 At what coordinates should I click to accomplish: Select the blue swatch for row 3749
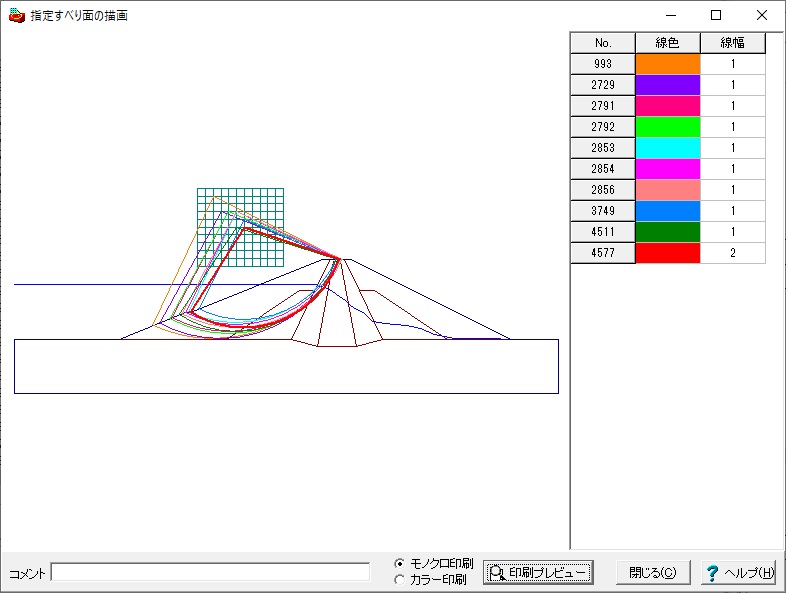tap(668, 211)
